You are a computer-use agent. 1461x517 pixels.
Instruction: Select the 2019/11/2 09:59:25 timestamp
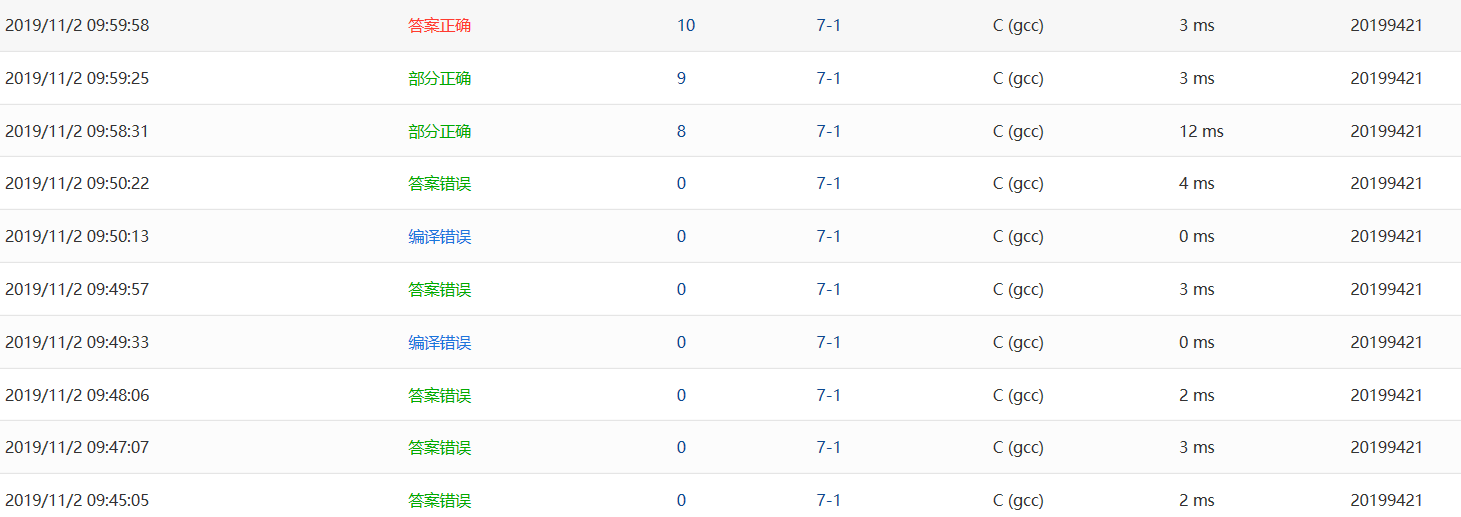click(77, 78)
